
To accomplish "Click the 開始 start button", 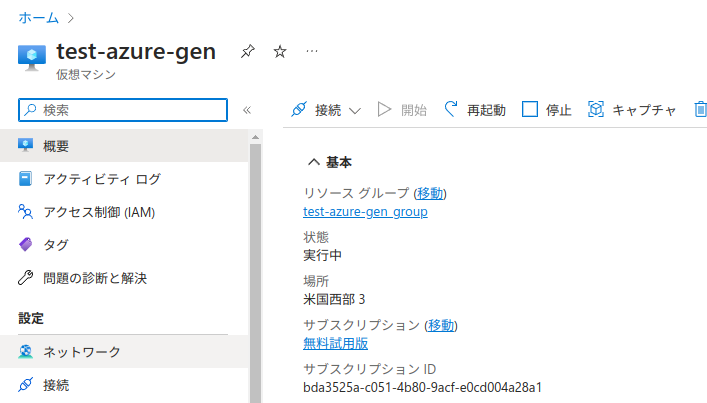I will 402,110.
